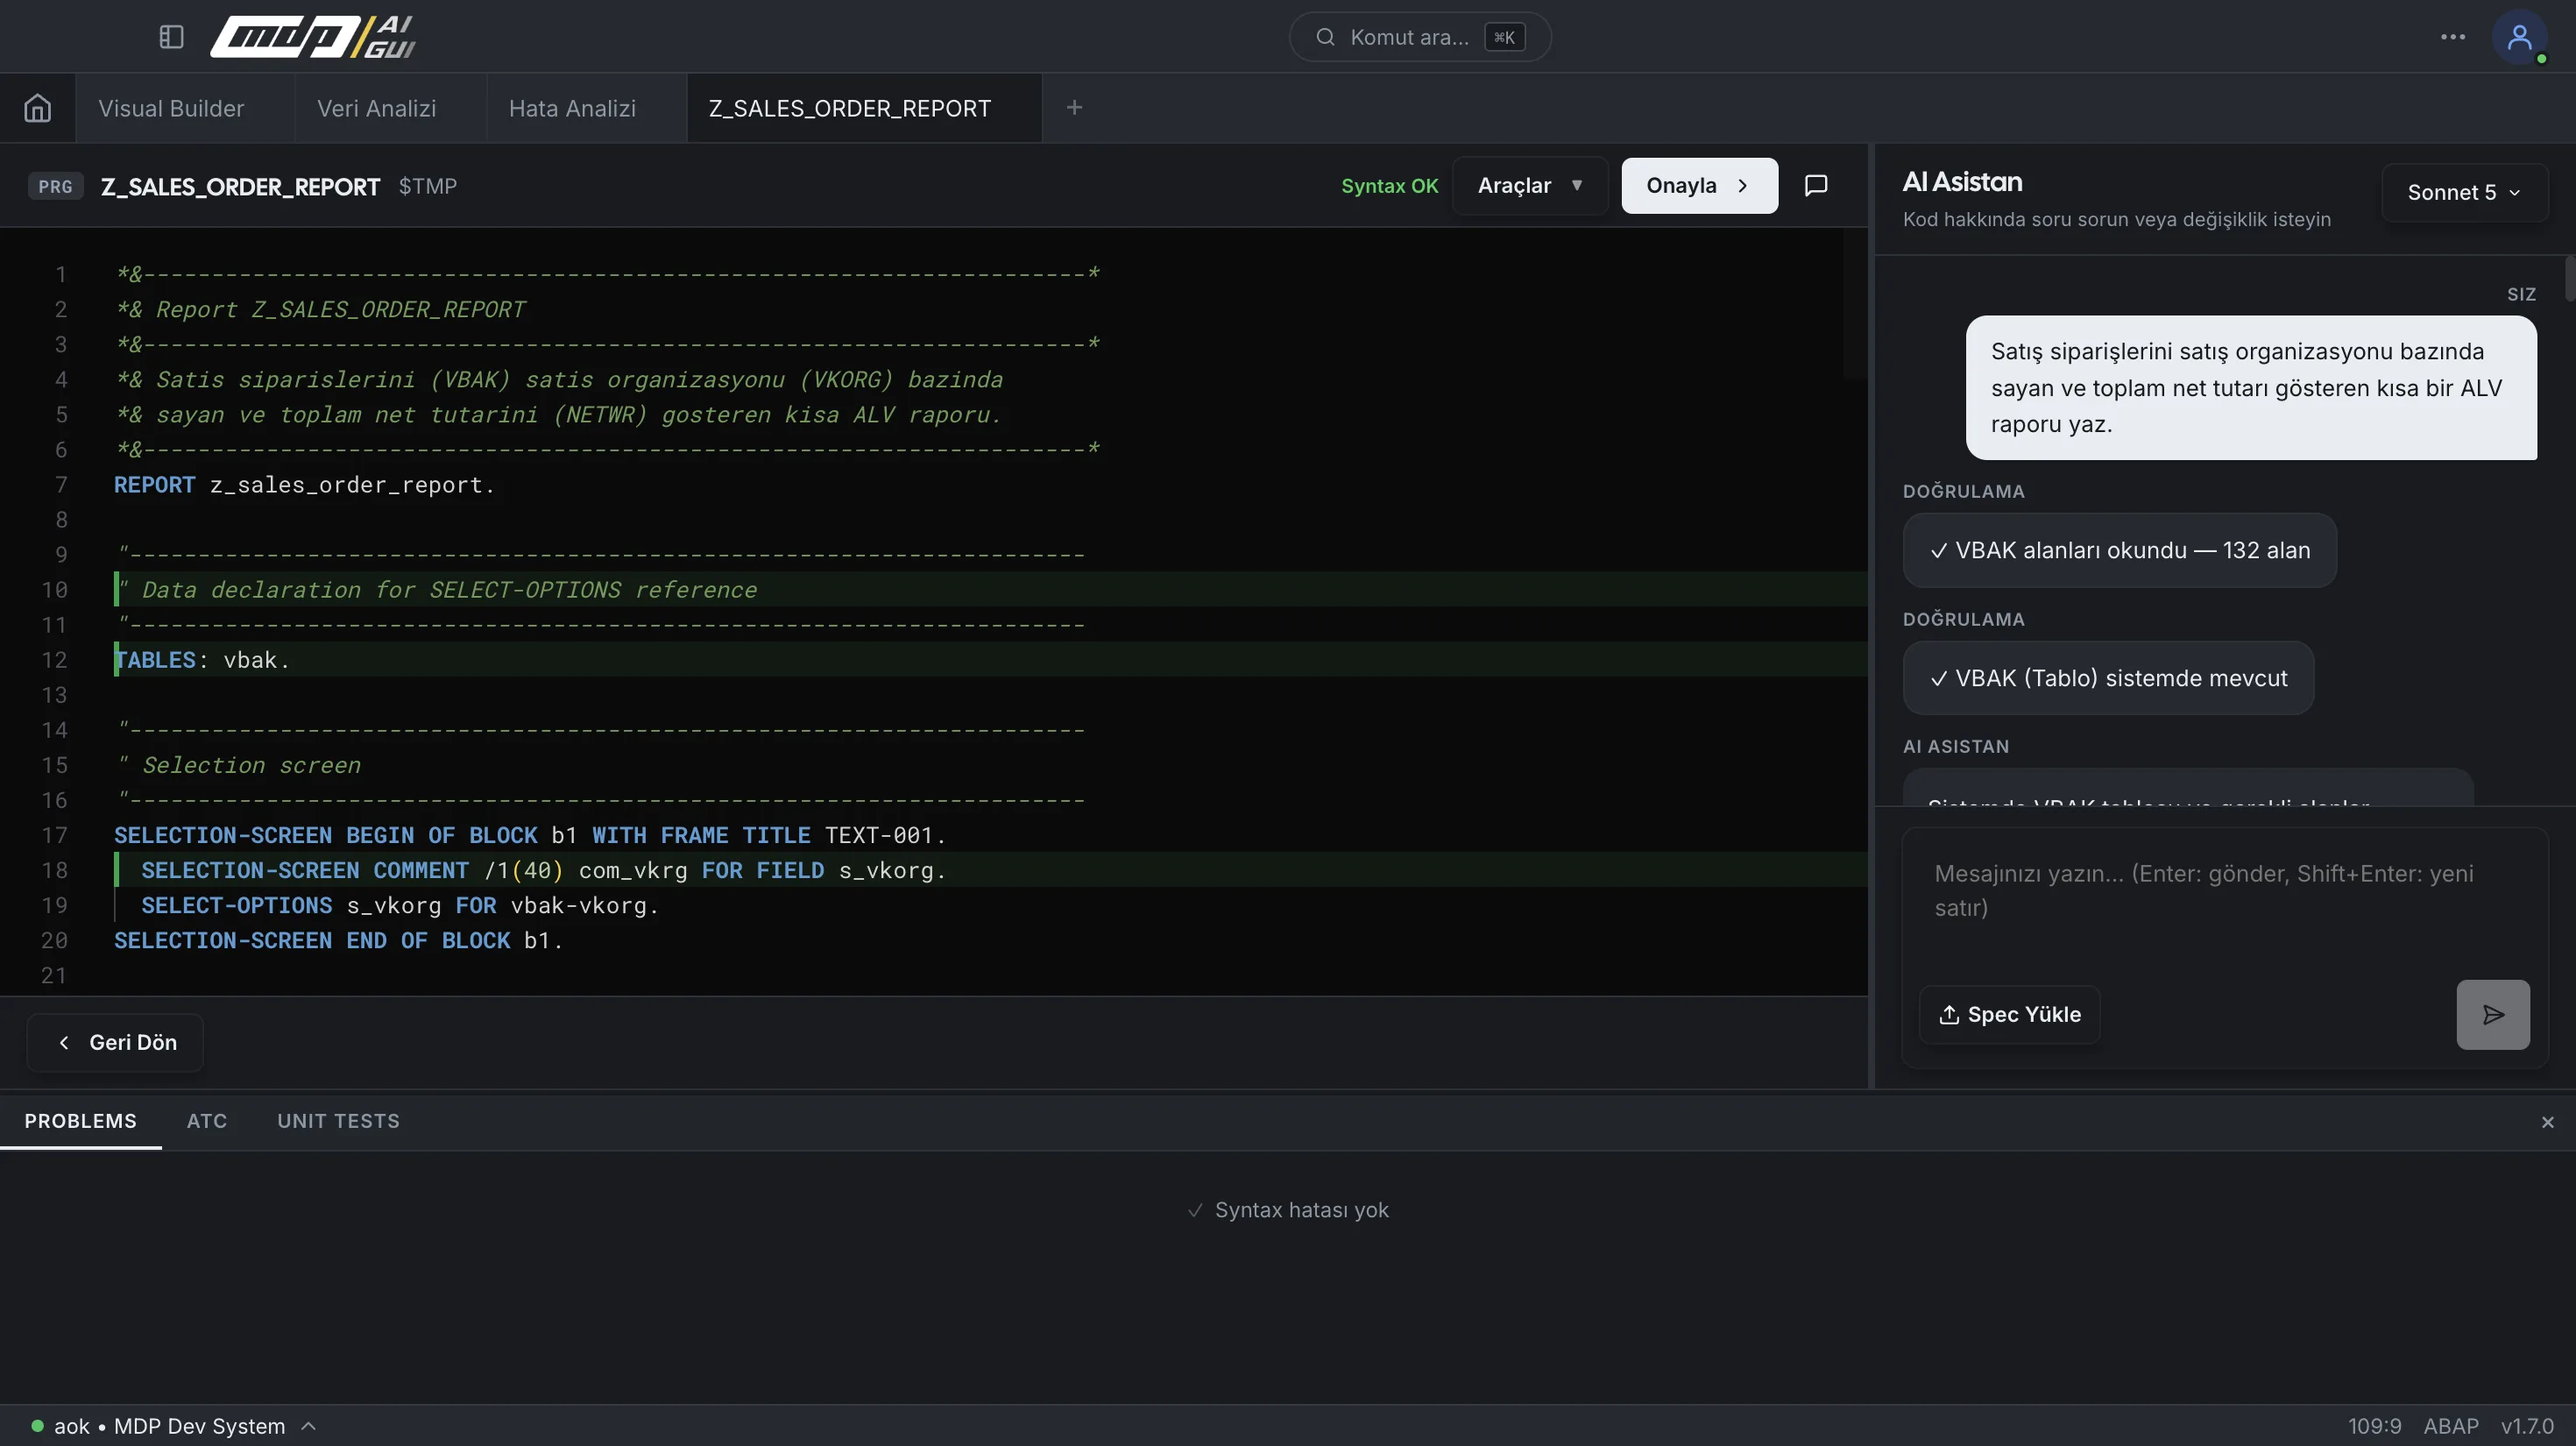Viewport: 2576px width, 1446px height.
Task: Toggle the chat comment icon
Action: (x=1815, y=185)
